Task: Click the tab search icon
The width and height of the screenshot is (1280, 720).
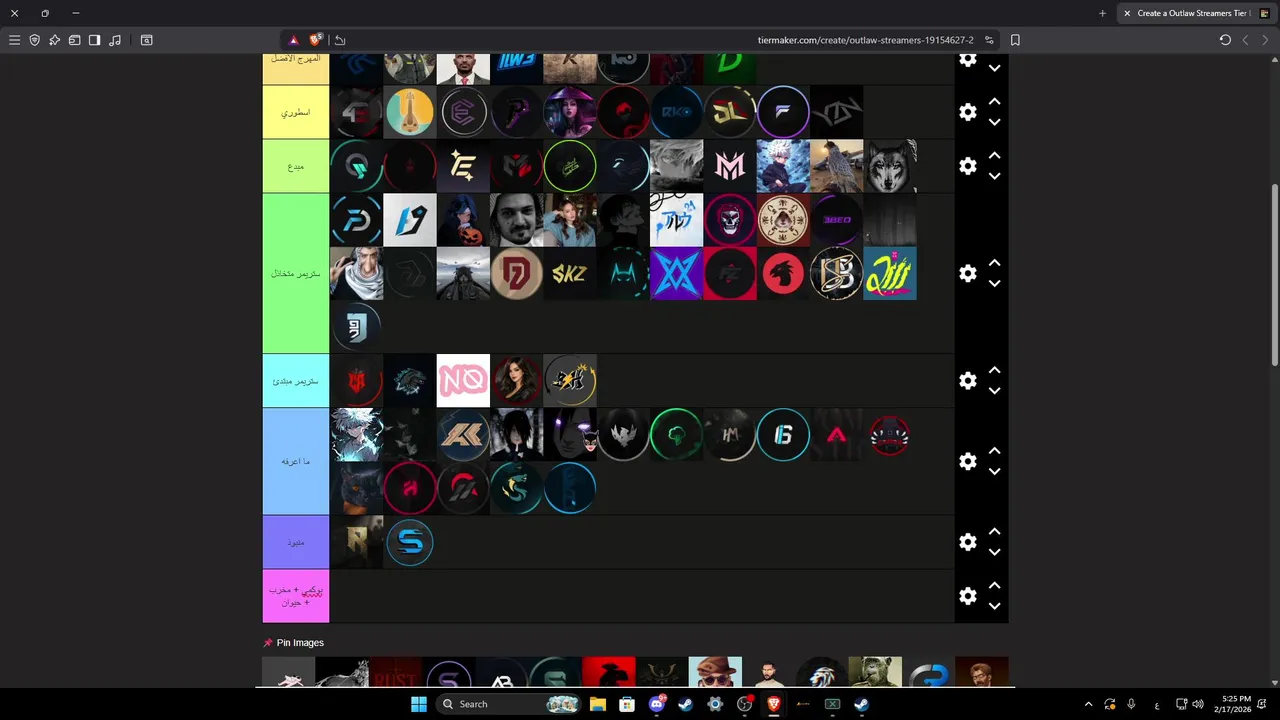Action: point(146,40)
